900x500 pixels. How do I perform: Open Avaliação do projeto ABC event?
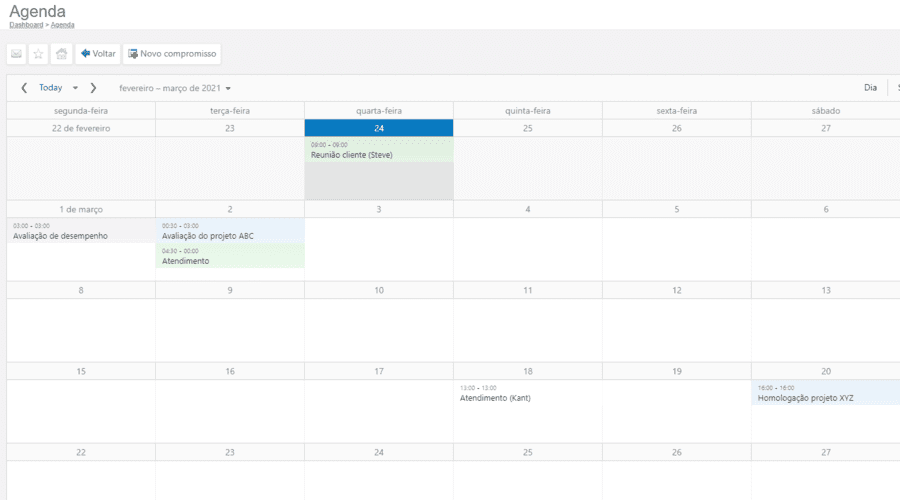pyautogui.click(x=230, y=231)
